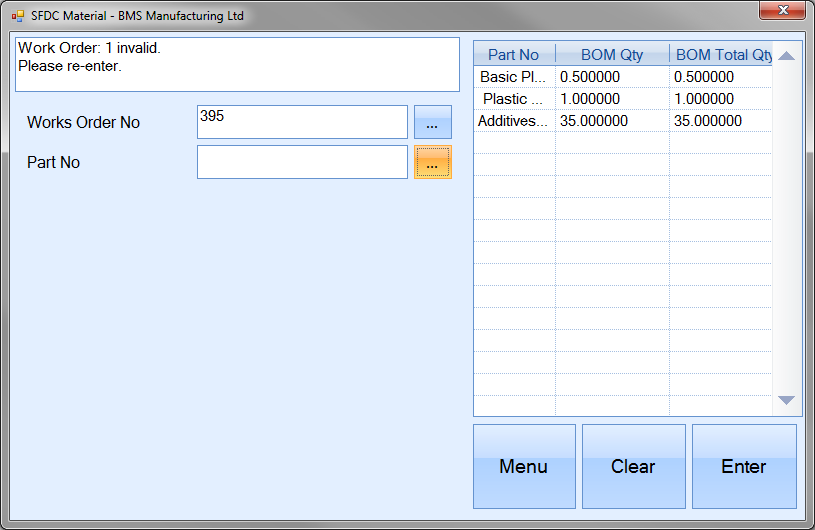Viewport: 815px width, 530px height.
Task: Click the Work Order invalid message box
Action: tap(237, 64)
